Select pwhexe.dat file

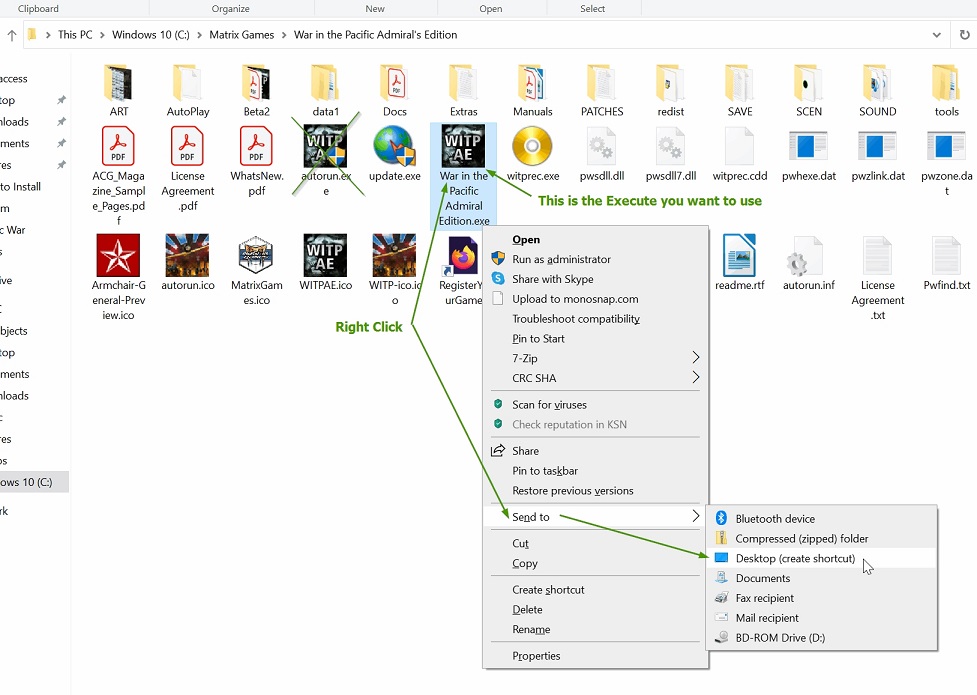(809, 153)
